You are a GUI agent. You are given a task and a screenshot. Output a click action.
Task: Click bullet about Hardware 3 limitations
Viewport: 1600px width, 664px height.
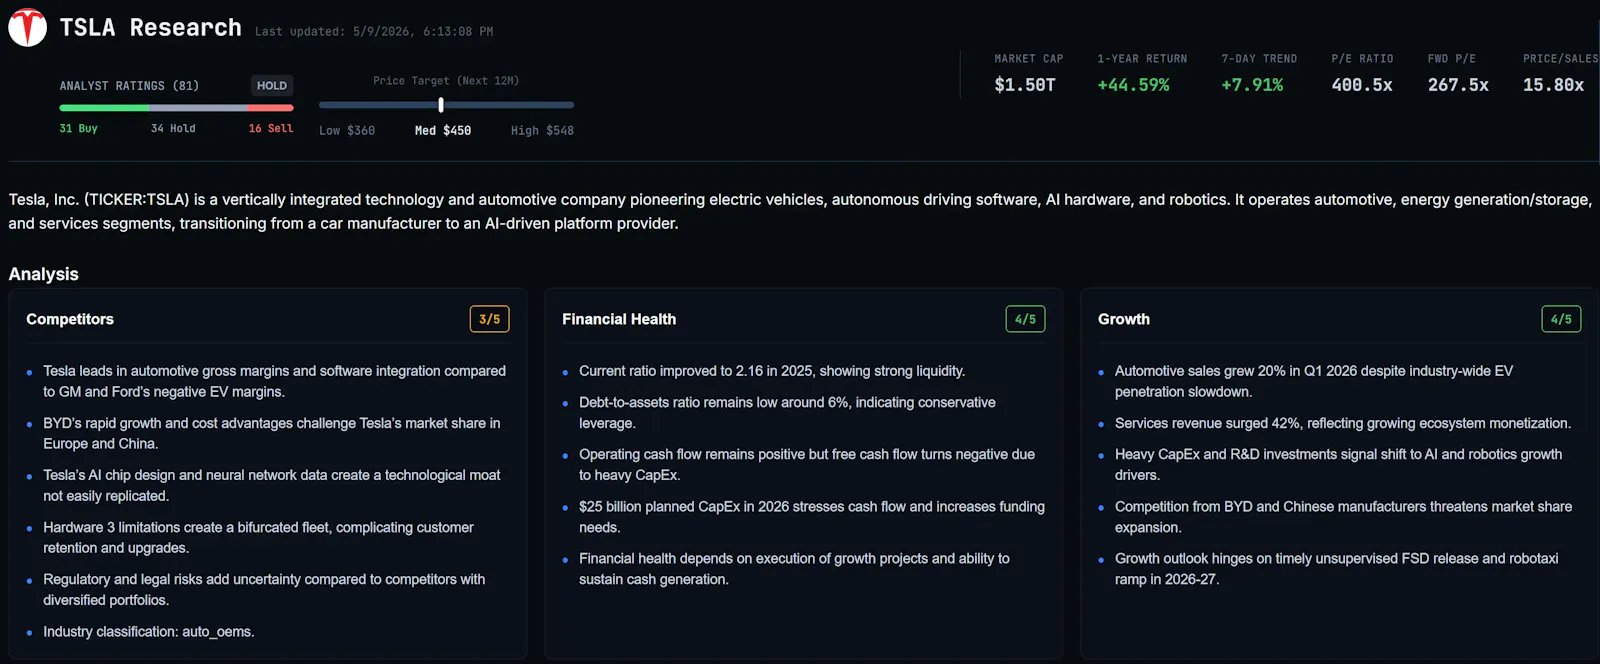[x=259, y=537]
